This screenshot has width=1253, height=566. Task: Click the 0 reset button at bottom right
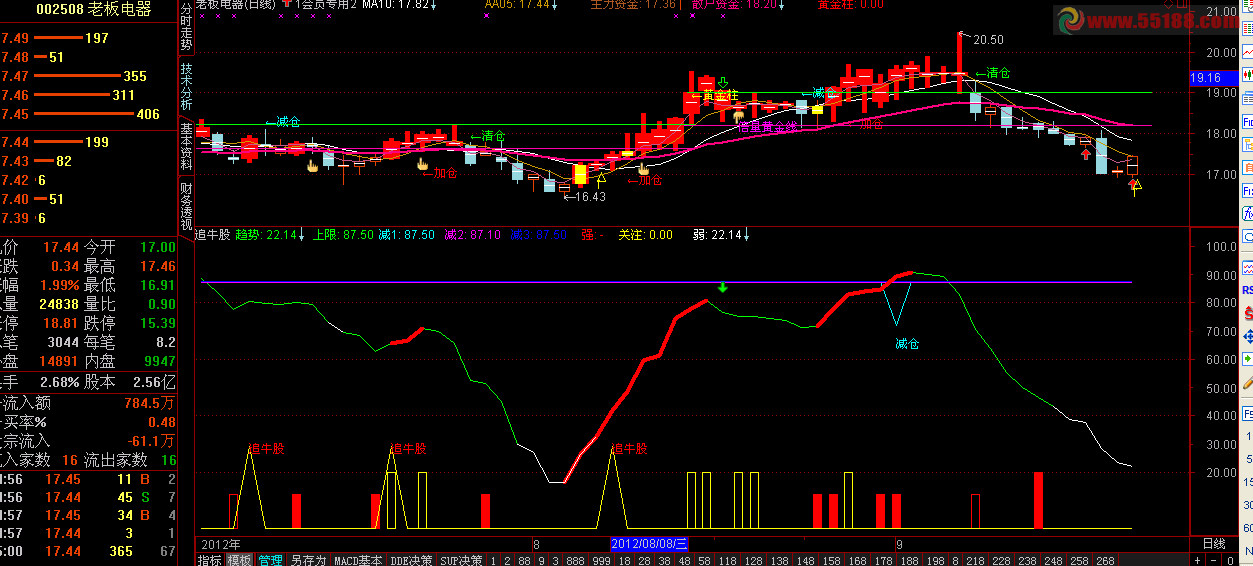(1231, 559)
